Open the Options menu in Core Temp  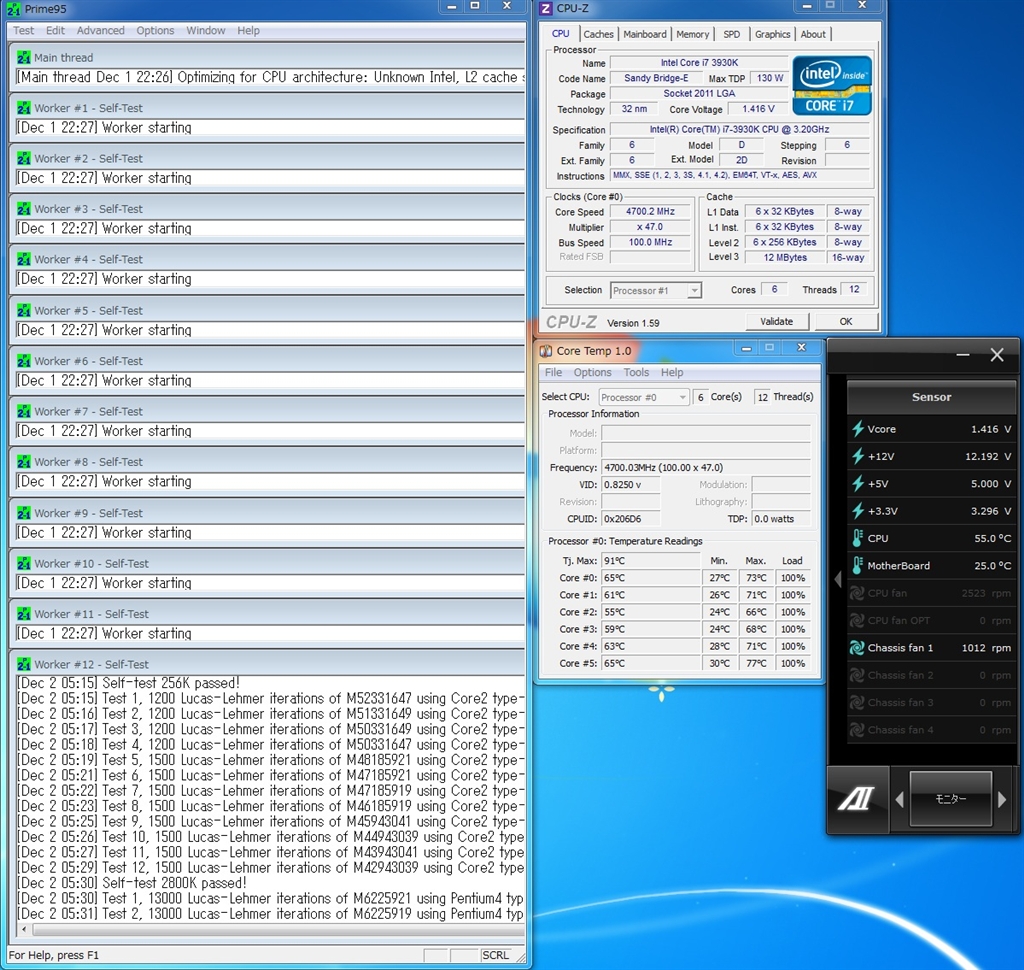click(592, 372)
